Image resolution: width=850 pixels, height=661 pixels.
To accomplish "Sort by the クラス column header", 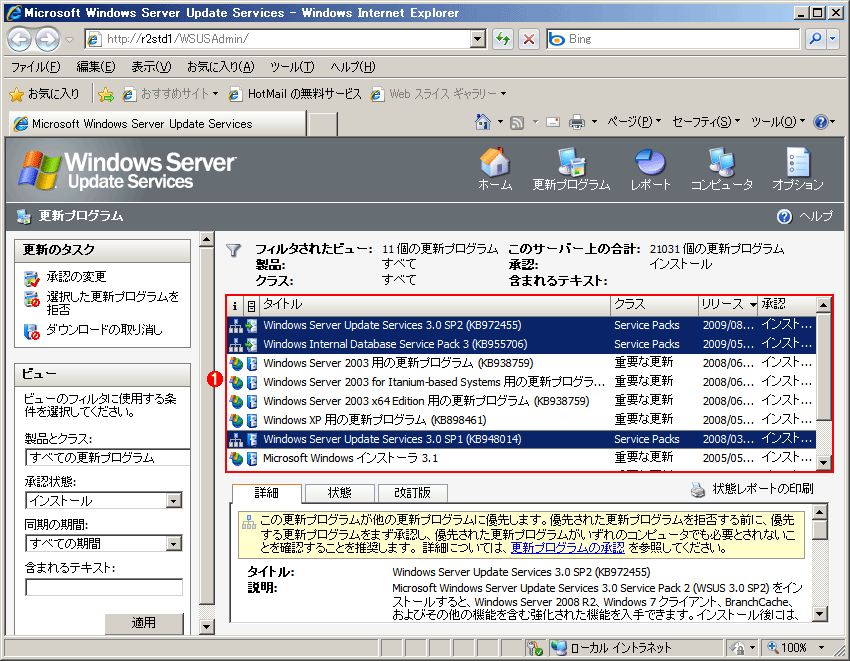I will click(654, 305).
